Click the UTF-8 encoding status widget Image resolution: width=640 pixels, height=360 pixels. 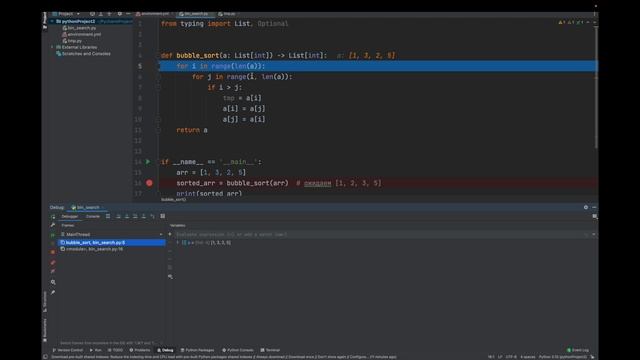pos(511,357)
